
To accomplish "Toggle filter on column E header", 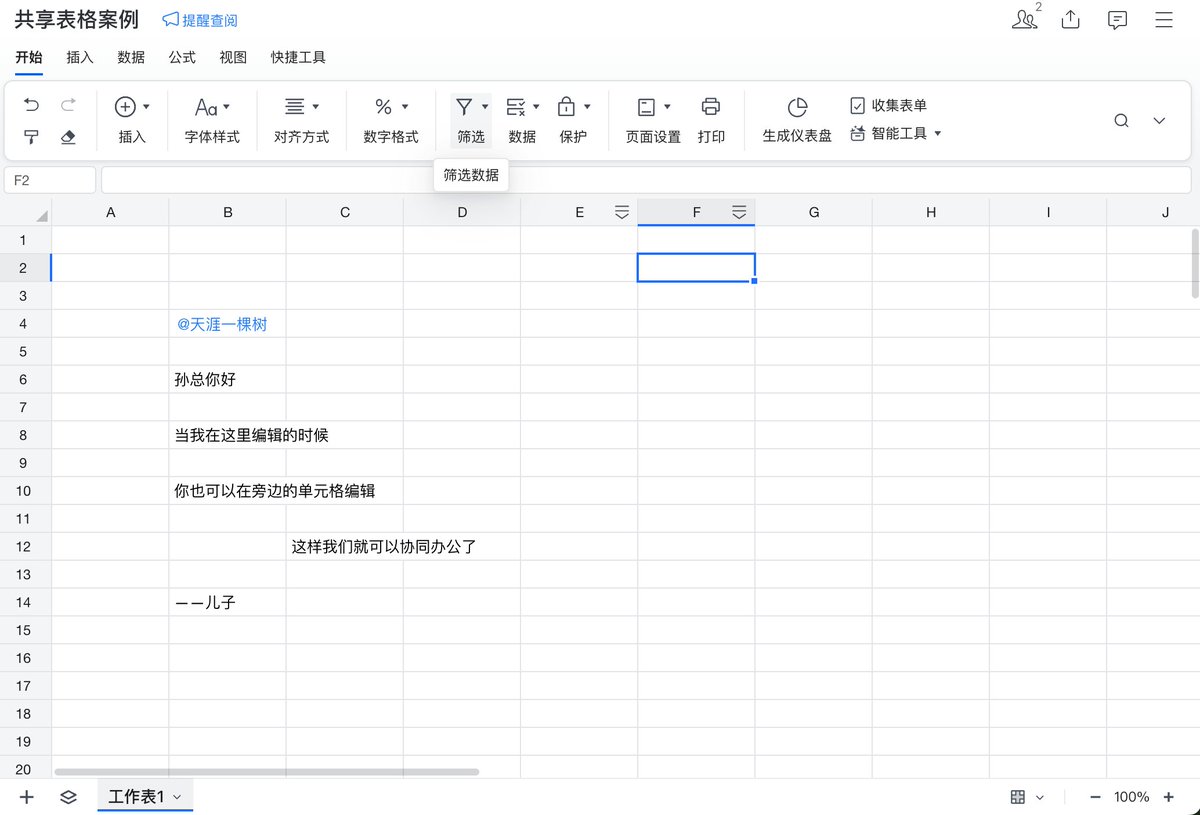I will [x=622, y=211].
